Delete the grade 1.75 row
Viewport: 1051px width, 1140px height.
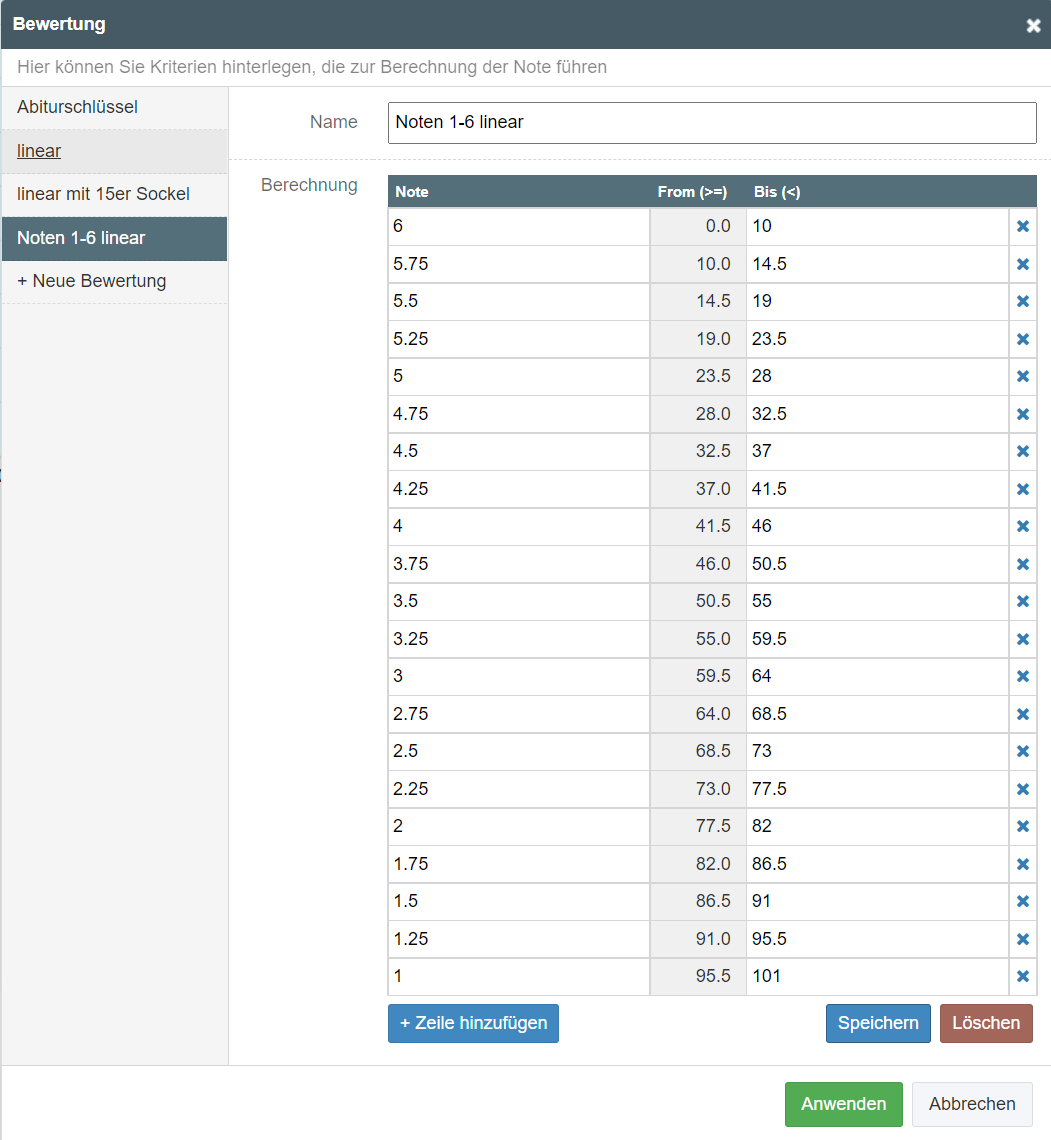tap(1022, 864)
